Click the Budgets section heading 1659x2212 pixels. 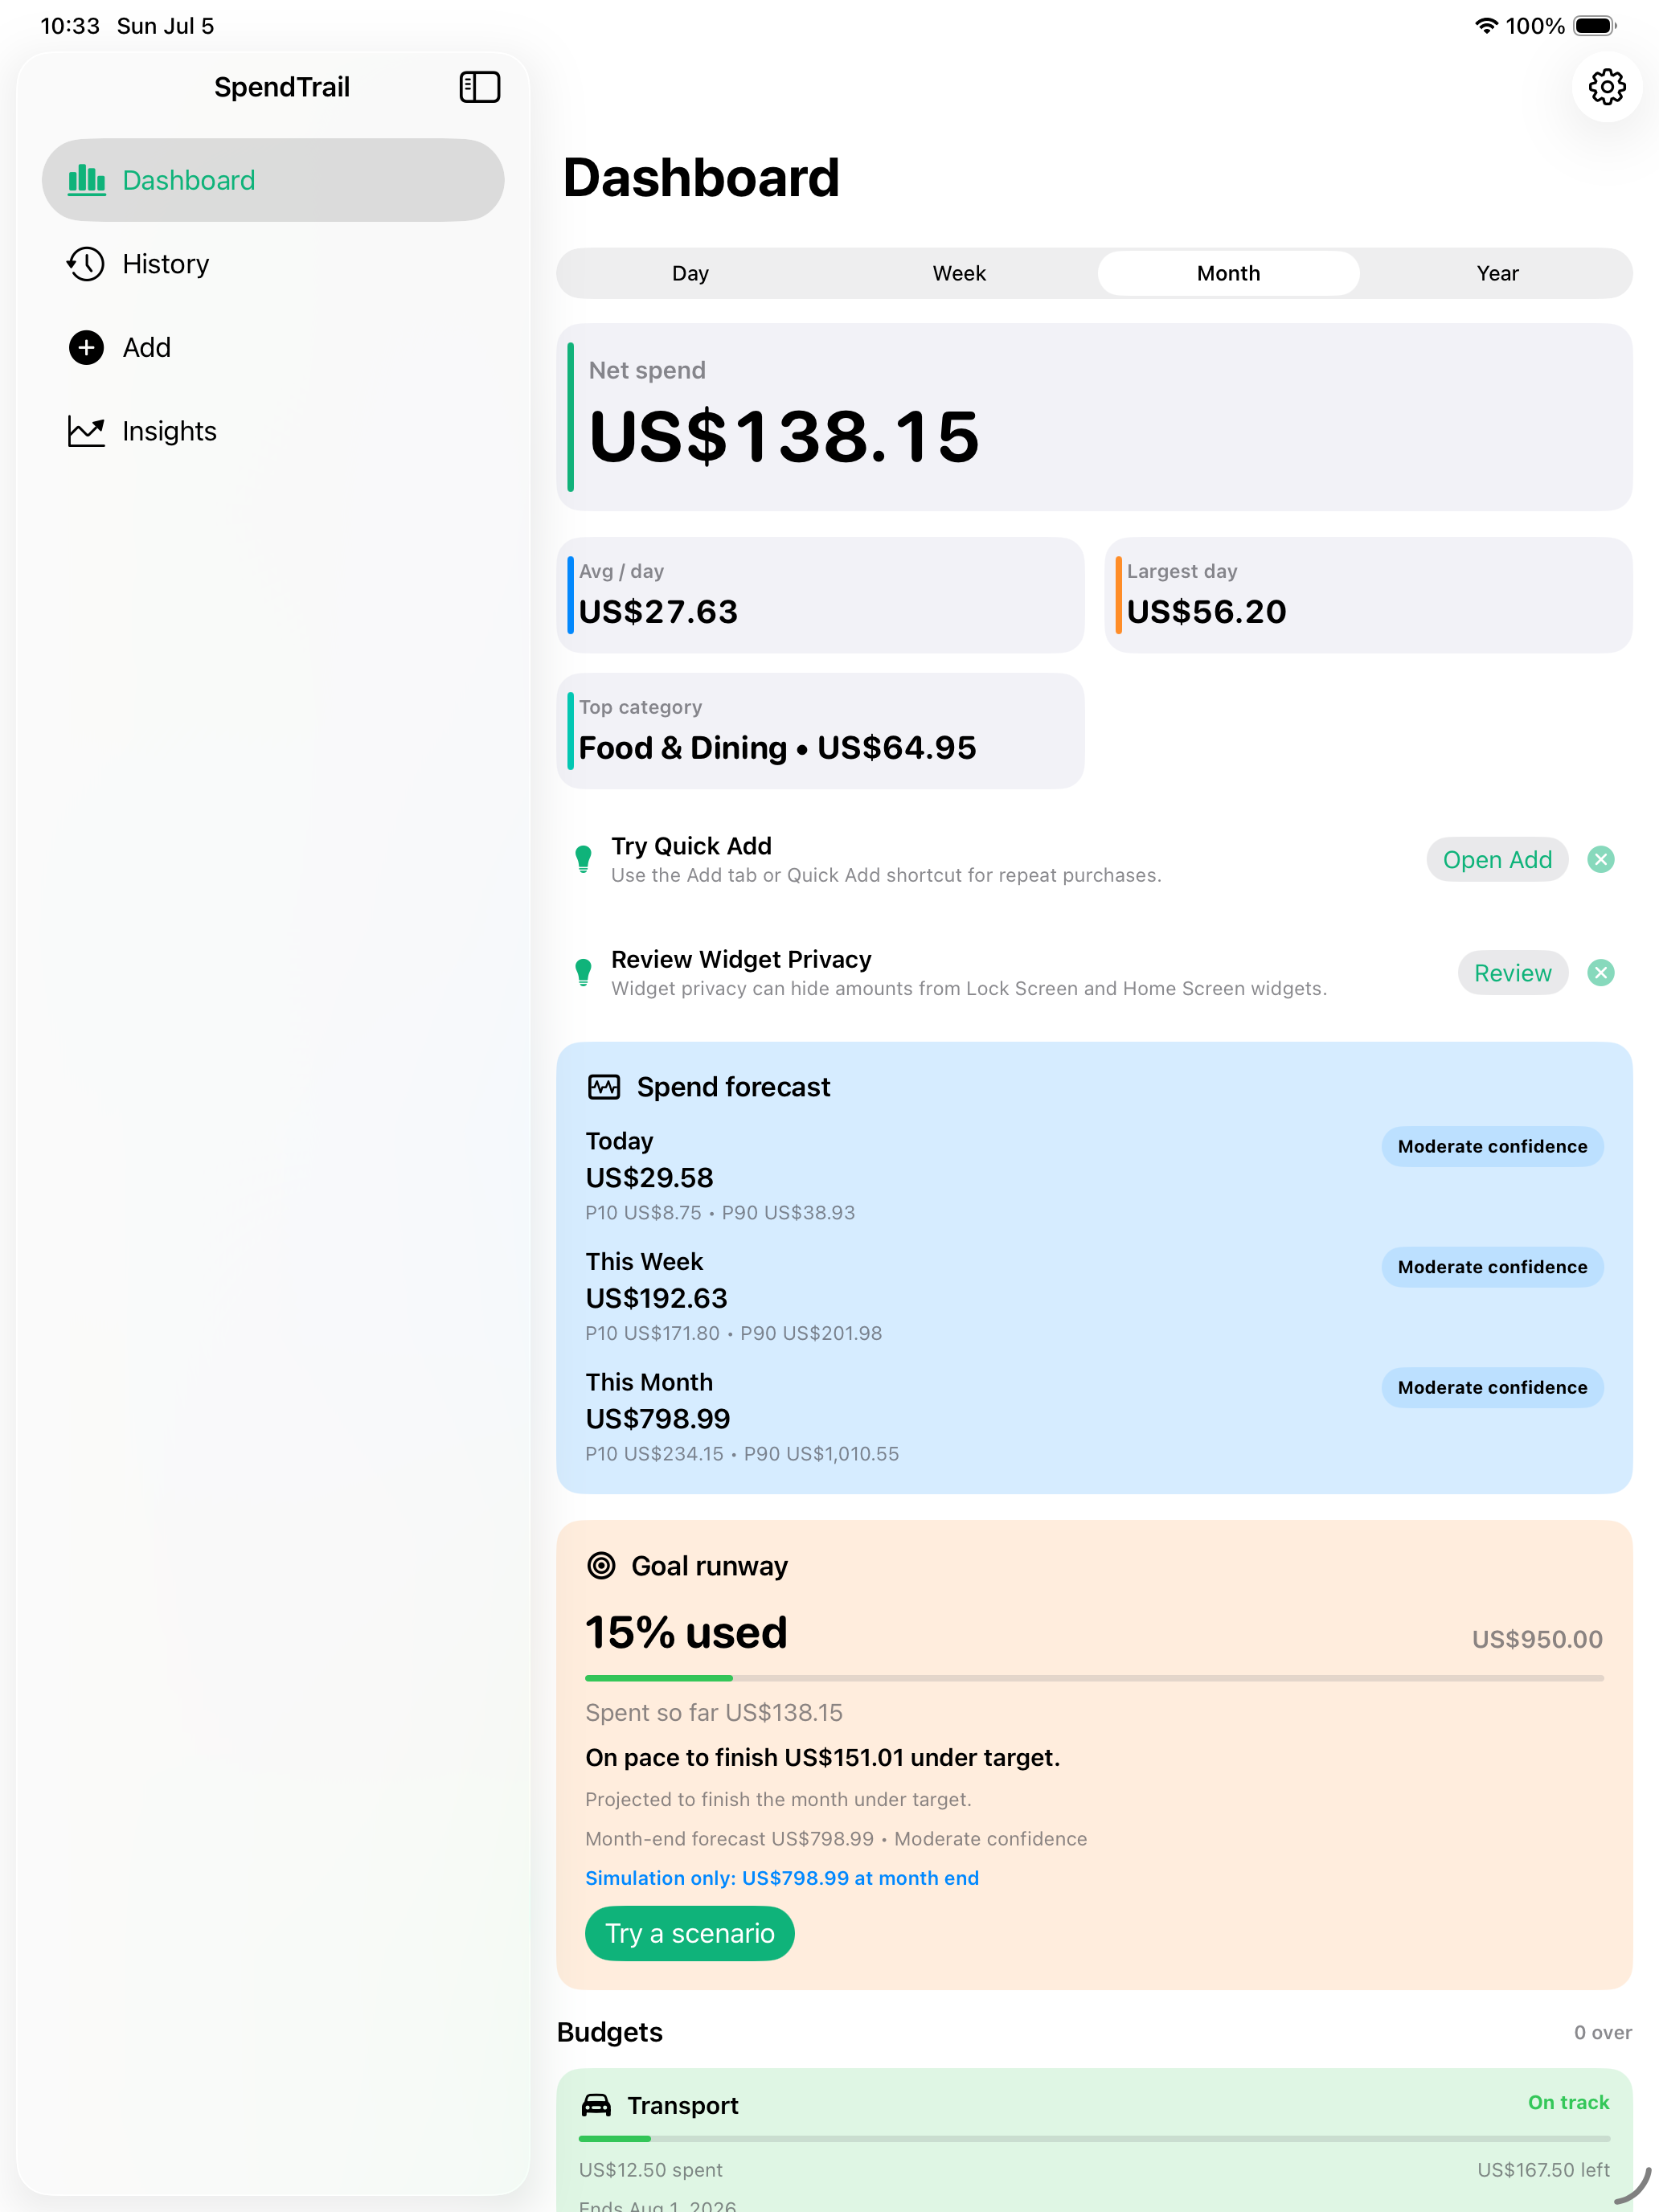point(610,2032)
